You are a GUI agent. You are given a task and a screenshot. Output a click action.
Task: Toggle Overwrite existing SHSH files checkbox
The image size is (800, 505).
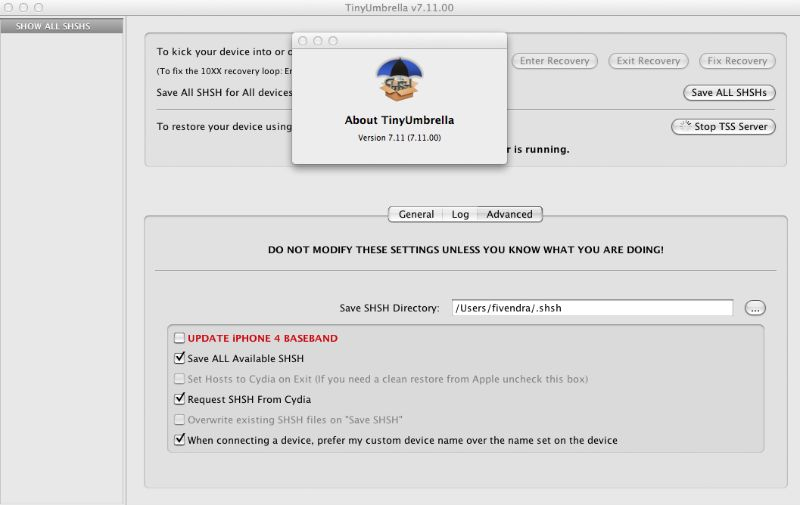pyautogui.click(x=179, y=419)
